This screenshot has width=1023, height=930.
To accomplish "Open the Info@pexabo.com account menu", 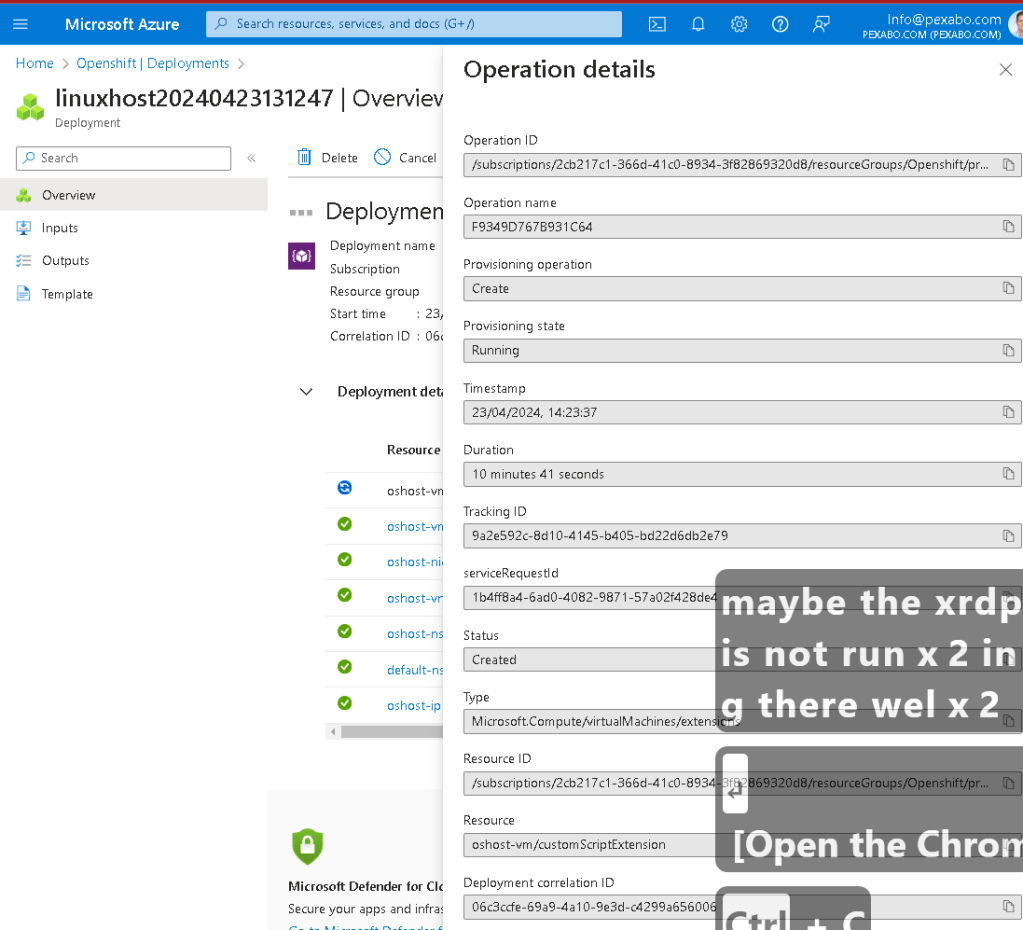I will pos(939,26).
